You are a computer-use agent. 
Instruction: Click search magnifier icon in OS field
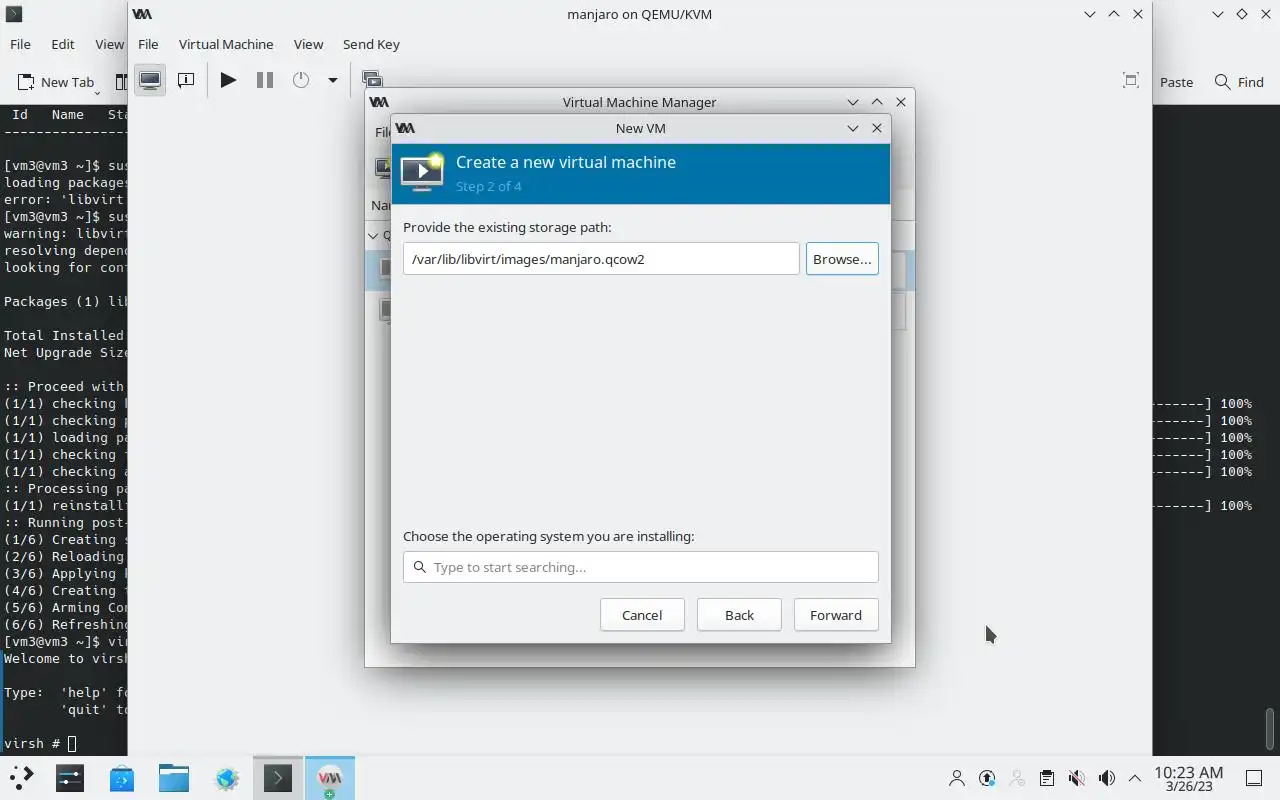[x=420, y=567]
